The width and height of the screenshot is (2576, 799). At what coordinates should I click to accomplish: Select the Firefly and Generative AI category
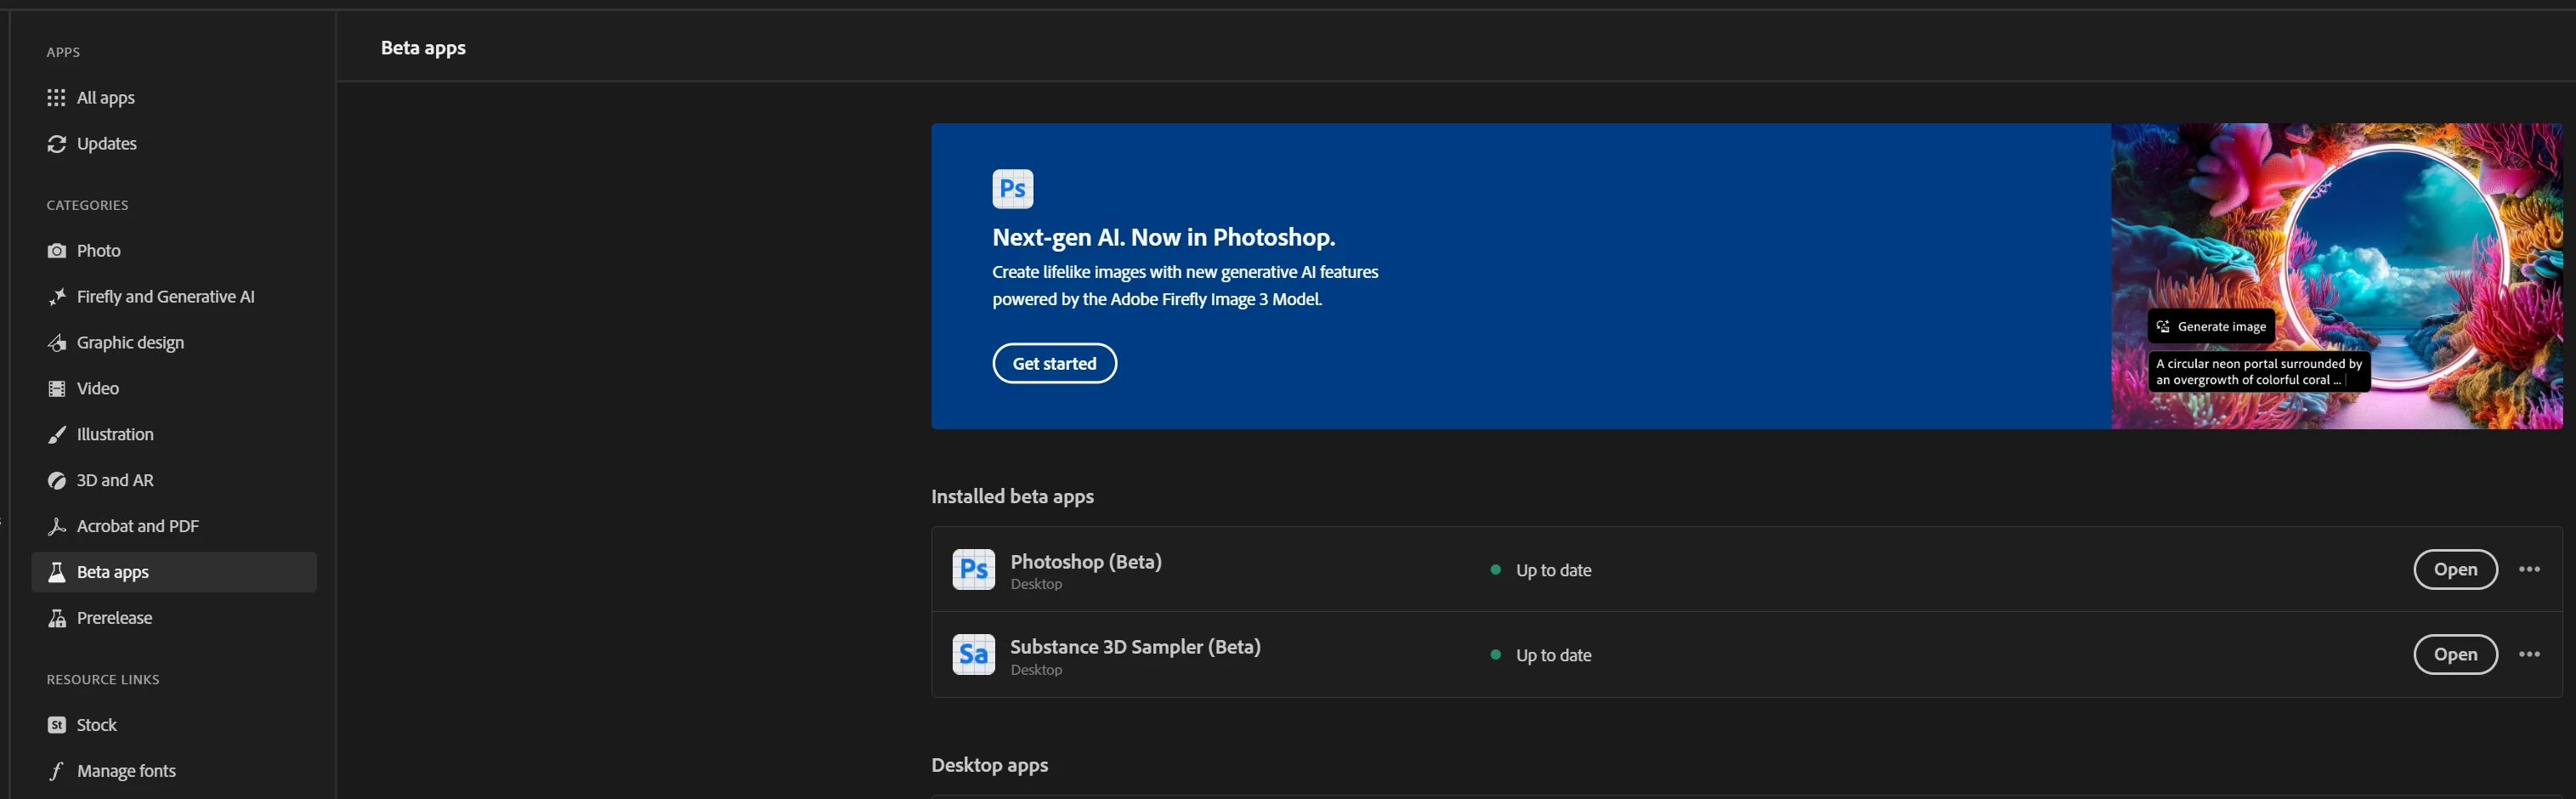point(174,297)
